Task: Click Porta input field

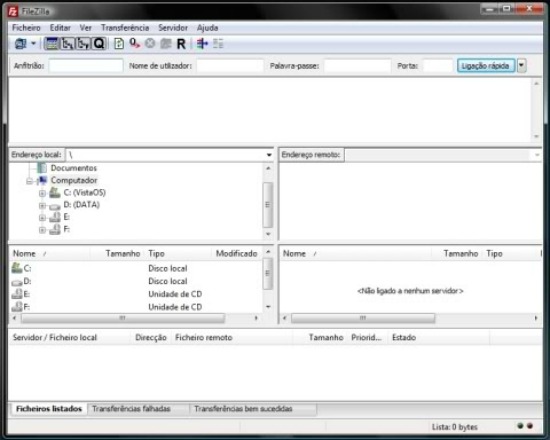Action: pos(437,66)
